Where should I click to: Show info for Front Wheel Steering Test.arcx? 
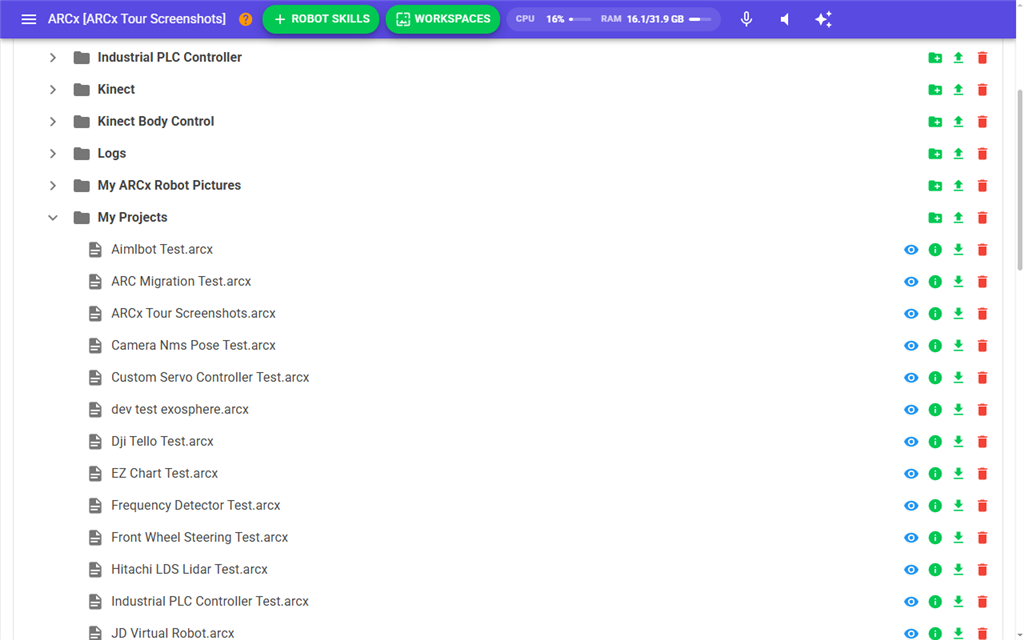tap(935, 537)
